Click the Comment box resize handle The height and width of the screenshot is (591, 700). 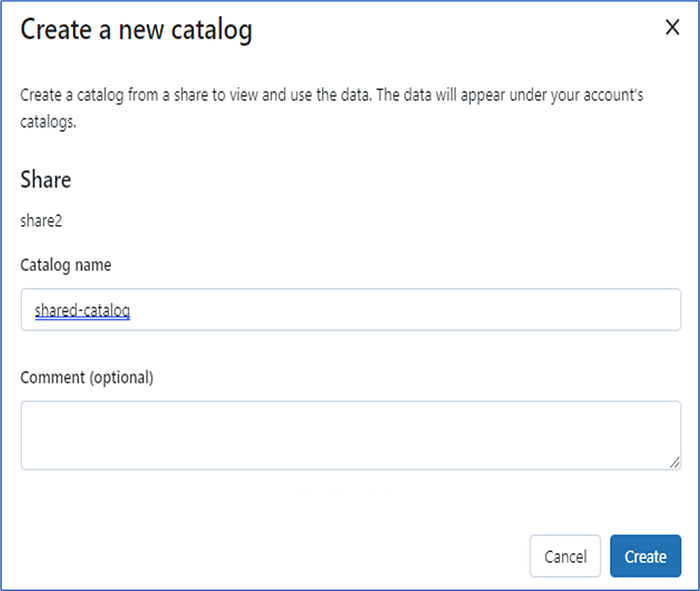point(676,464)
